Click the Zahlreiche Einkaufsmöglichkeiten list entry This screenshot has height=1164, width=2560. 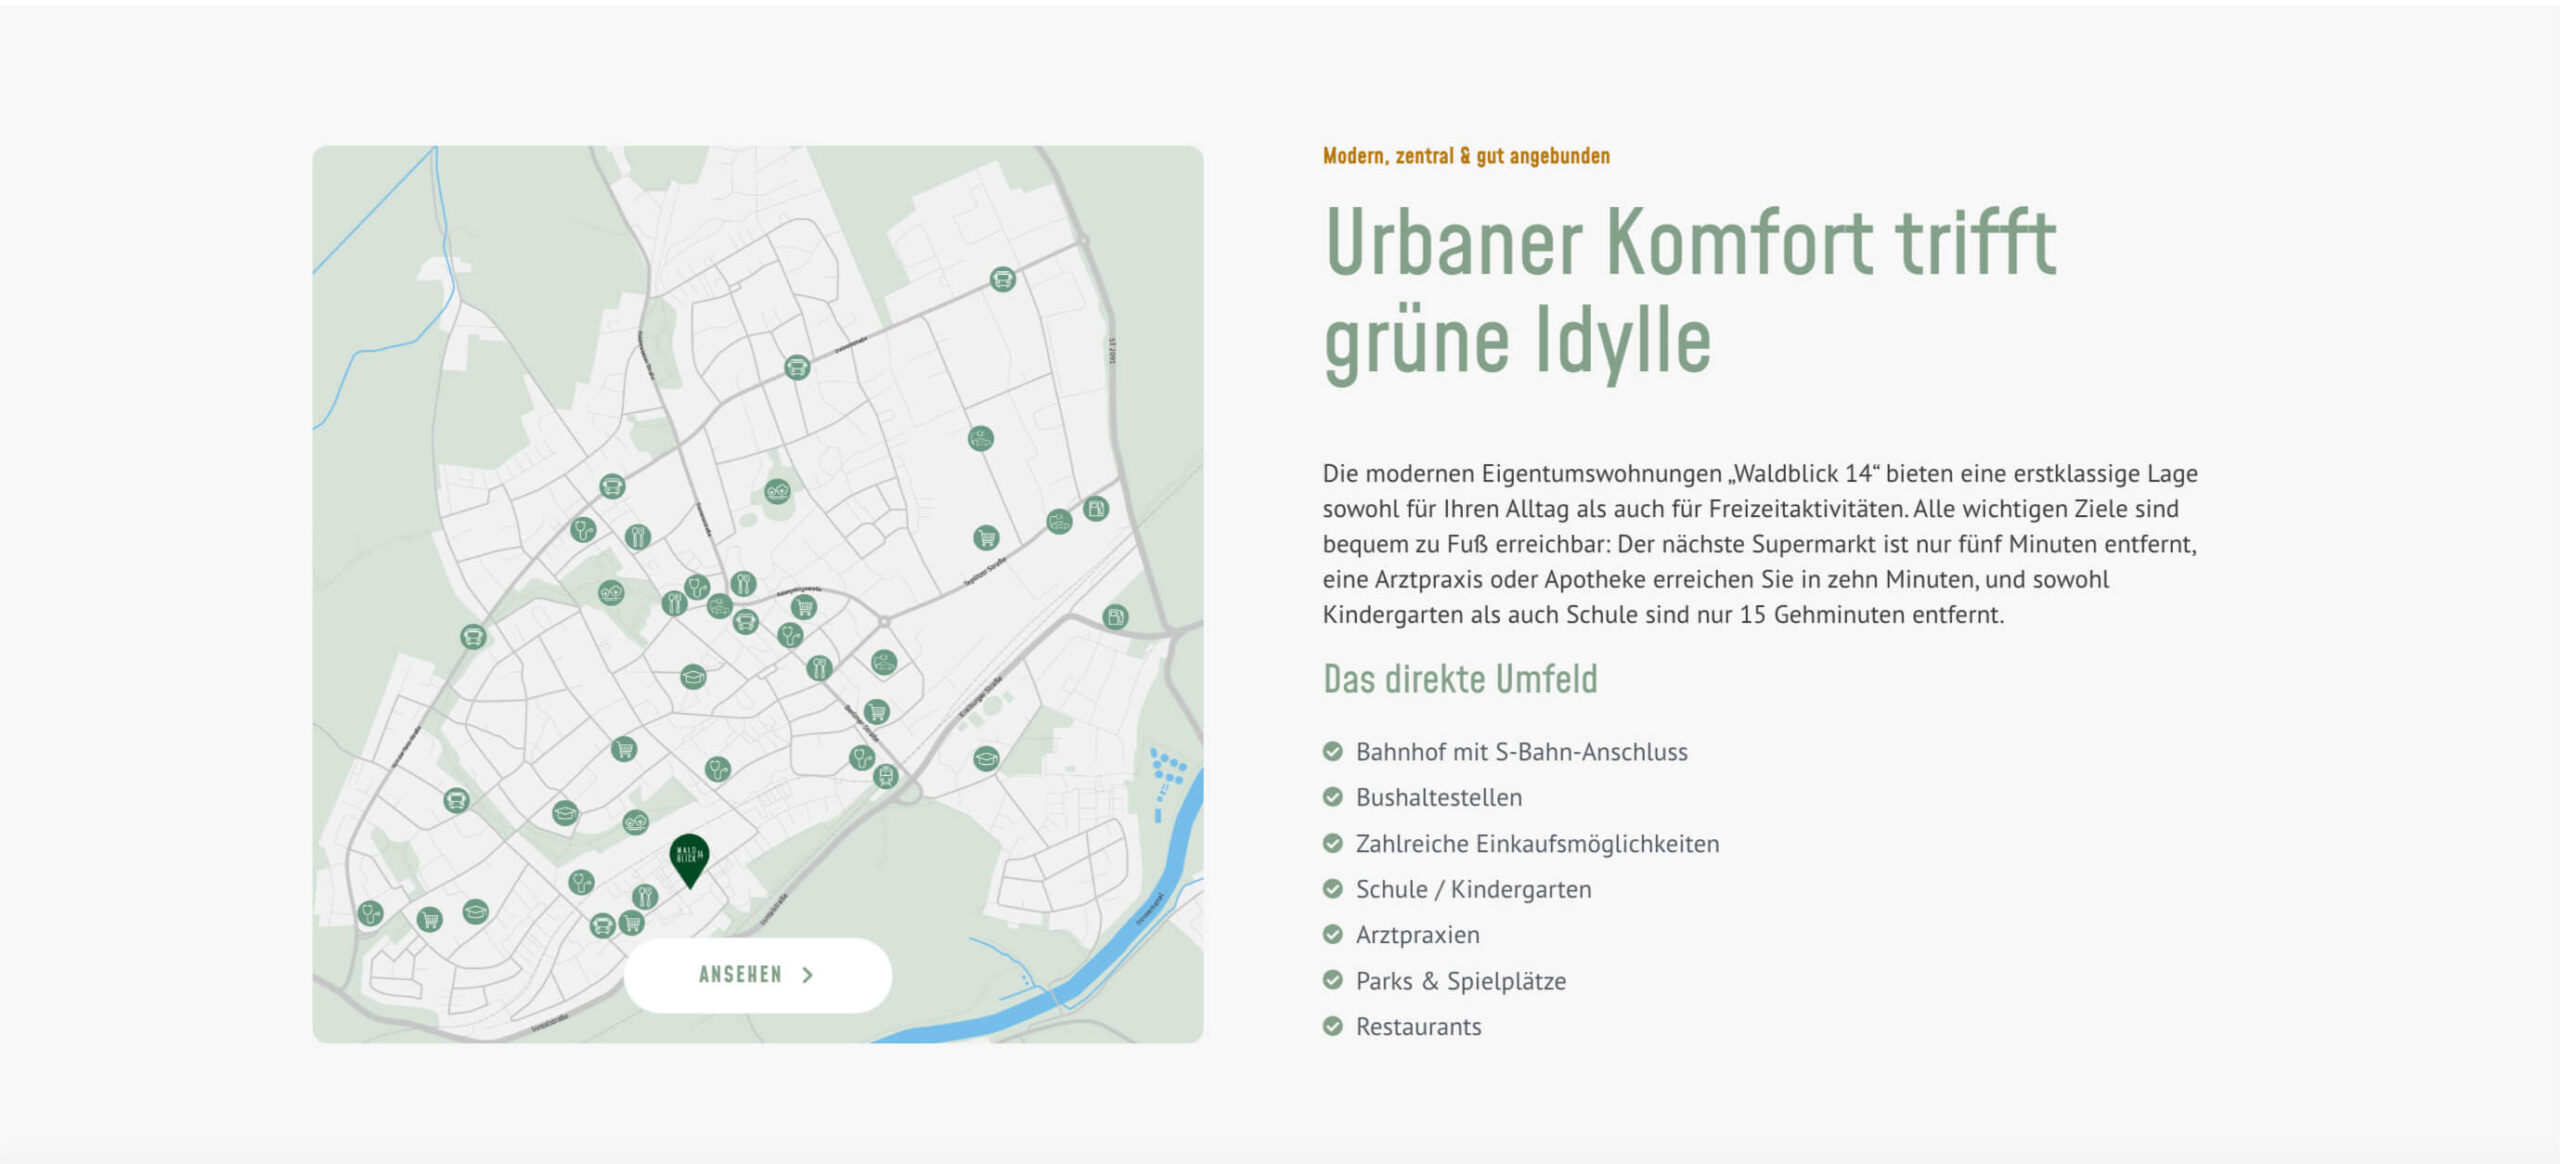[1537, 844]
